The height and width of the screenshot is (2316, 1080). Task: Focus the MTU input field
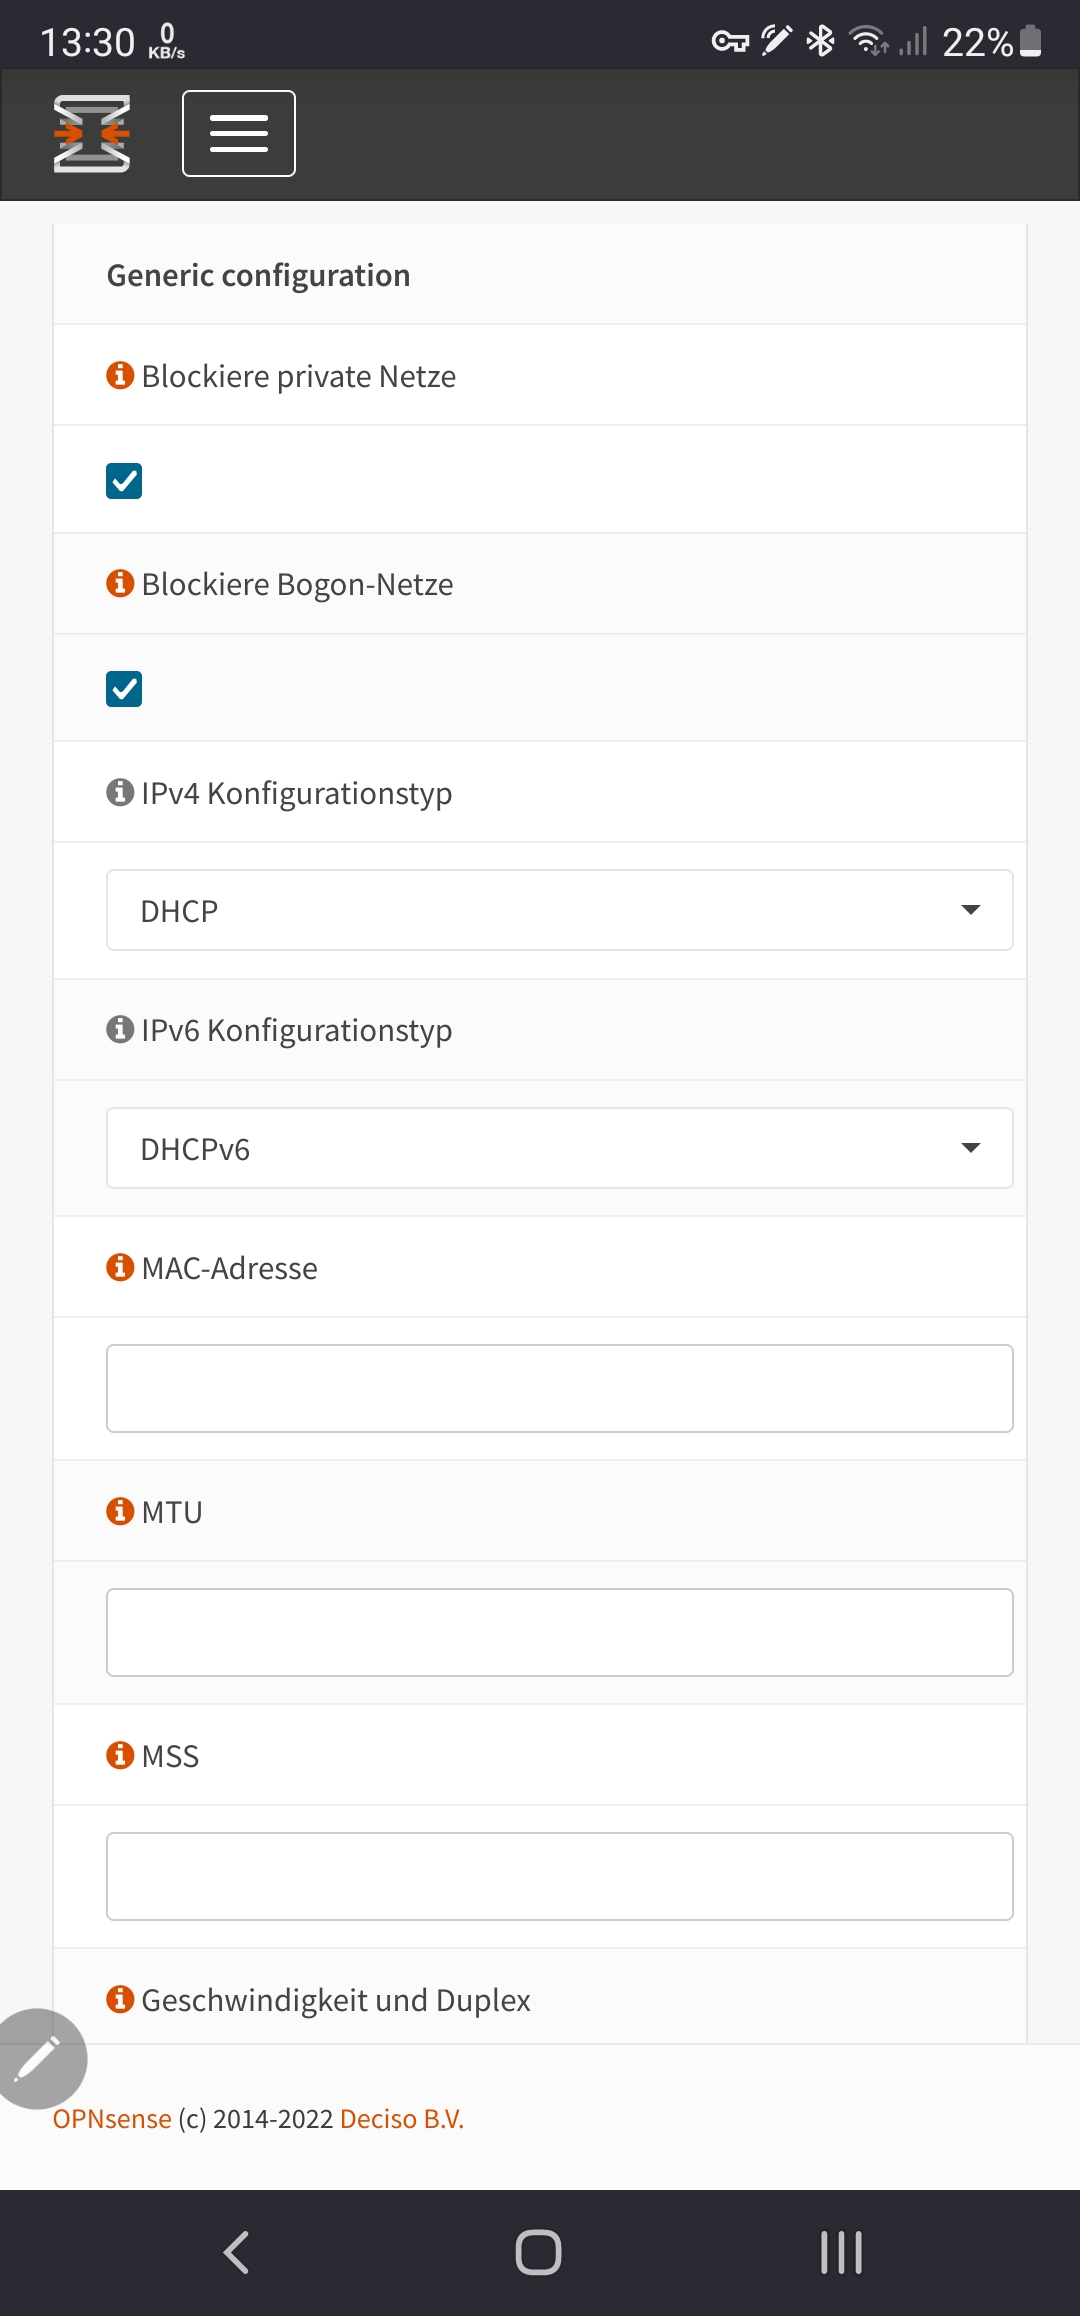[560, 1633]
